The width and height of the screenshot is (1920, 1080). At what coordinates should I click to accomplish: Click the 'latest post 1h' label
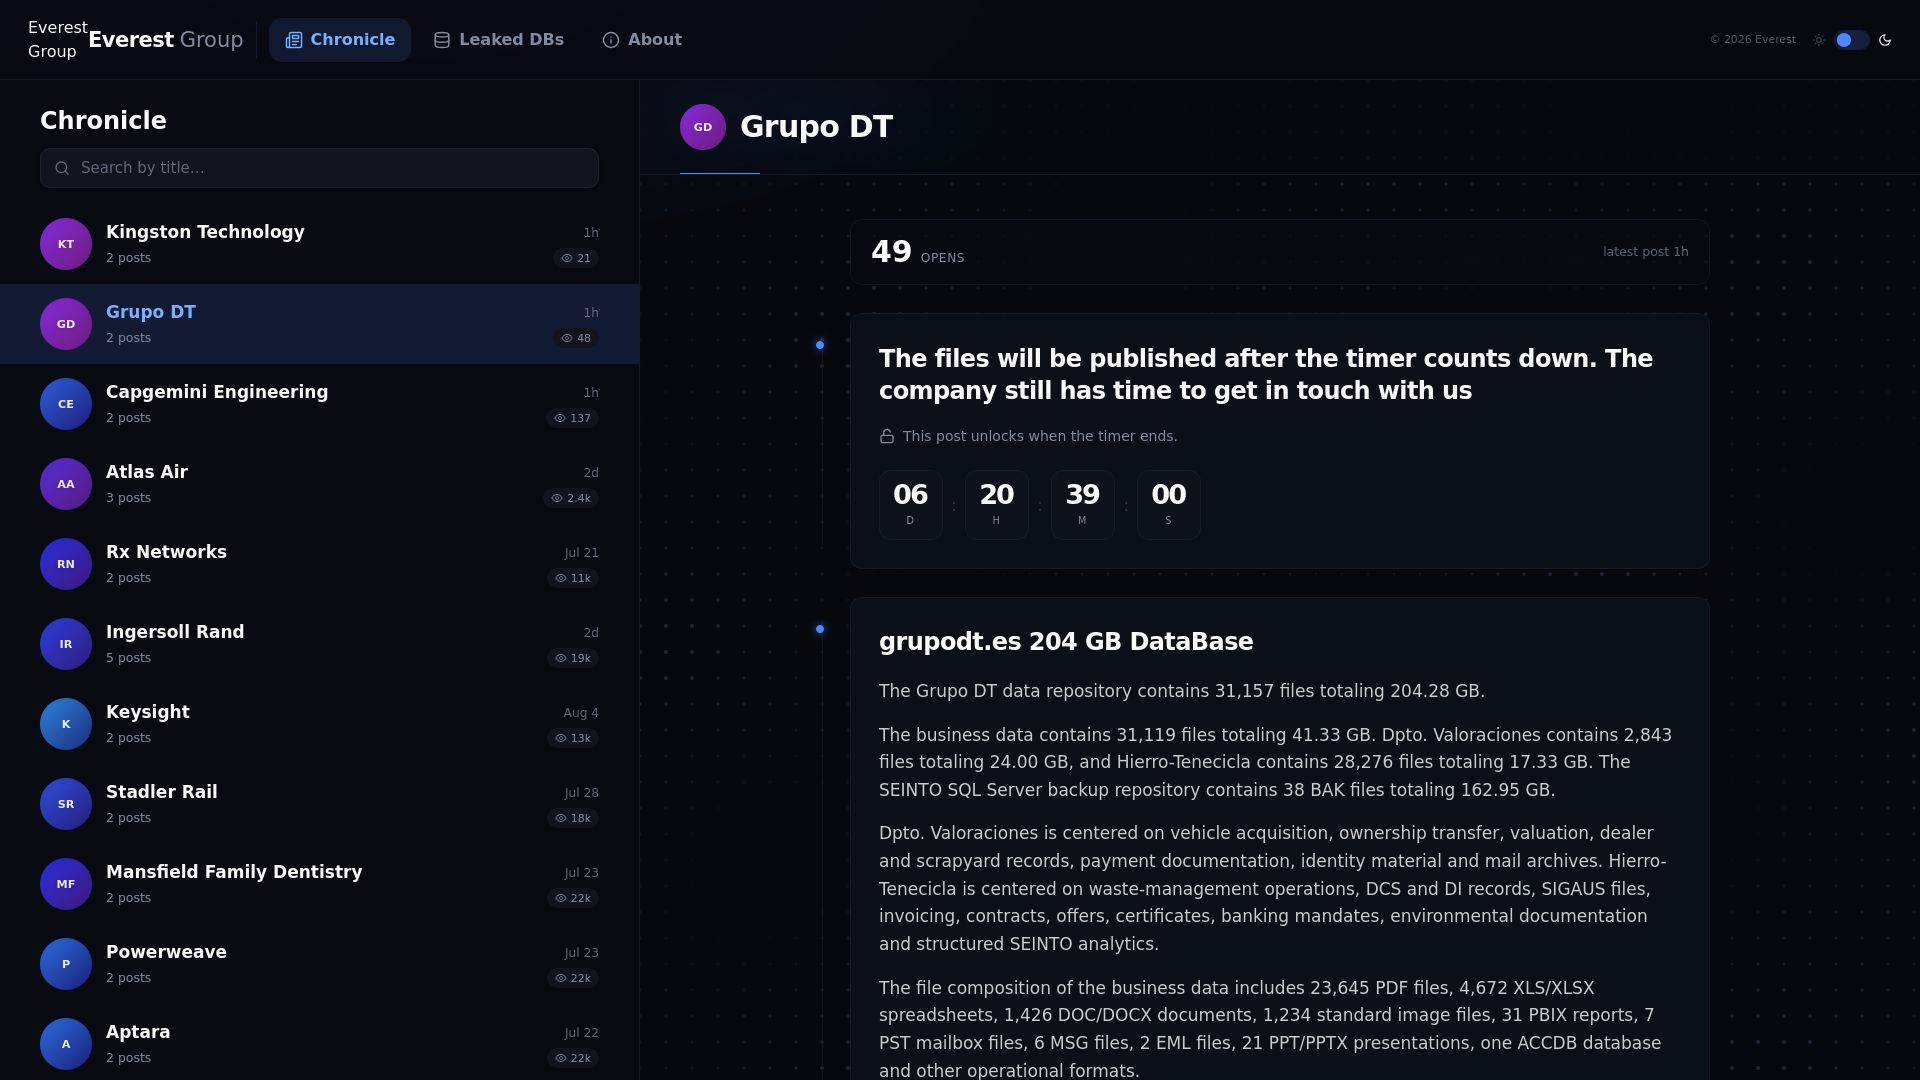(1646, 252)
